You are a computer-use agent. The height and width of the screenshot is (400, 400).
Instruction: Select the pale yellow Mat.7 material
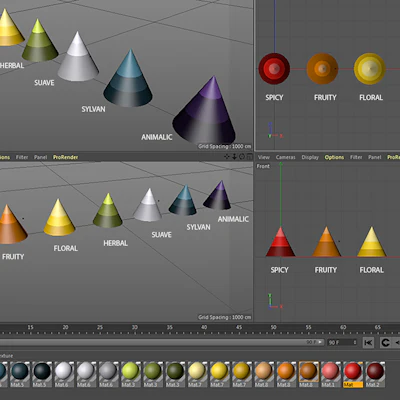197,374
